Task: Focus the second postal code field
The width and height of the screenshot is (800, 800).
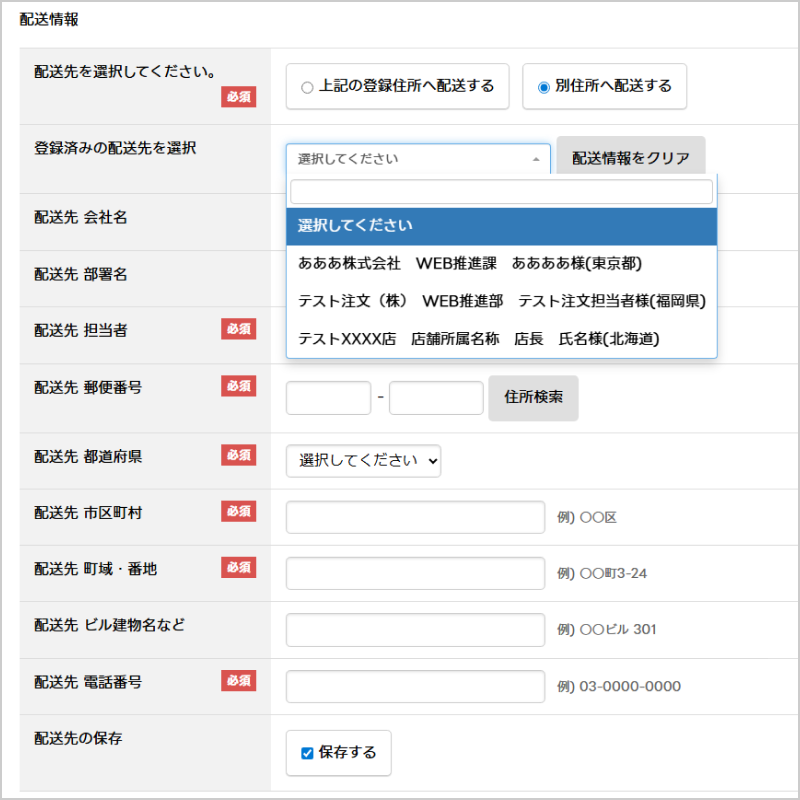Action: [436, 397]
